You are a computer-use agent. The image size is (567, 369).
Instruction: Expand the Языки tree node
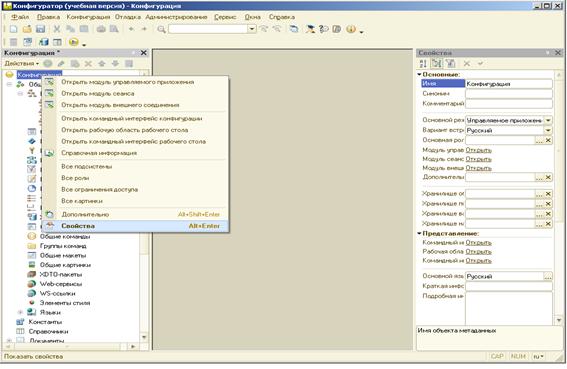pyautogui.click(x=21, y=312)
